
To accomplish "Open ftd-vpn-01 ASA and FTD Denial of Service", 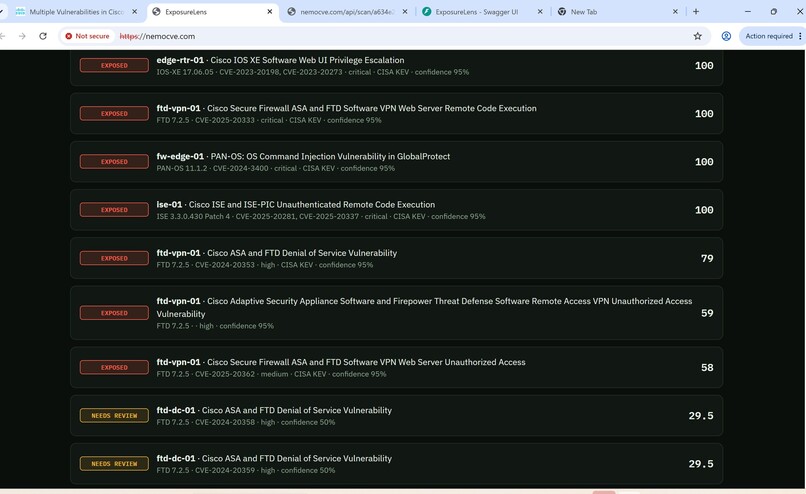I will point(396,258).
